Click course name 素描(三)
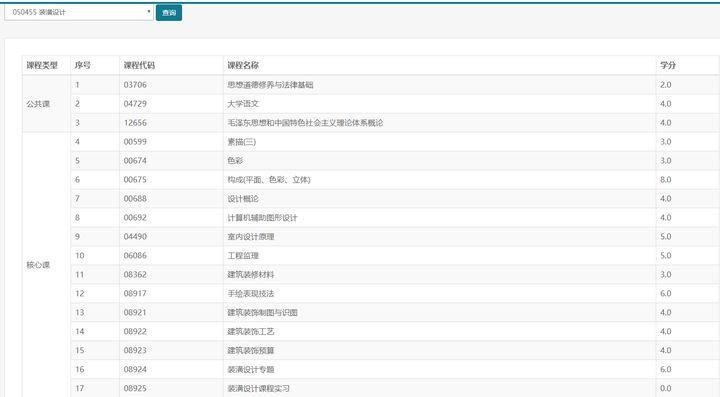The height and width of the screenshot is (397, 720). click(x=242, y=142)
